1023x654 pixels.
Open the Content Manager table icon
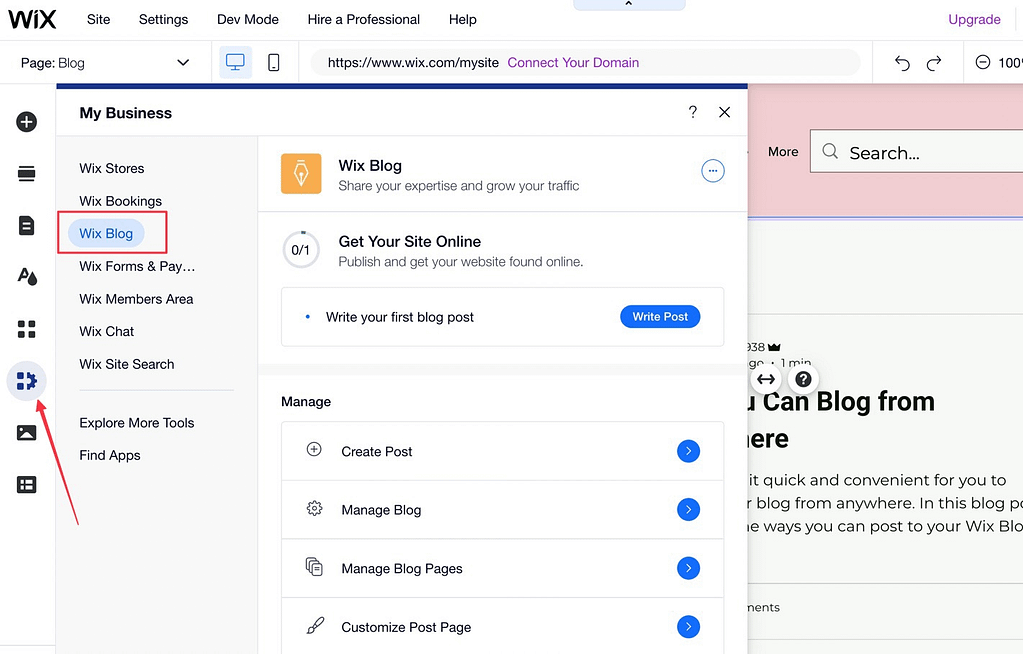click(x=27, y=484)
